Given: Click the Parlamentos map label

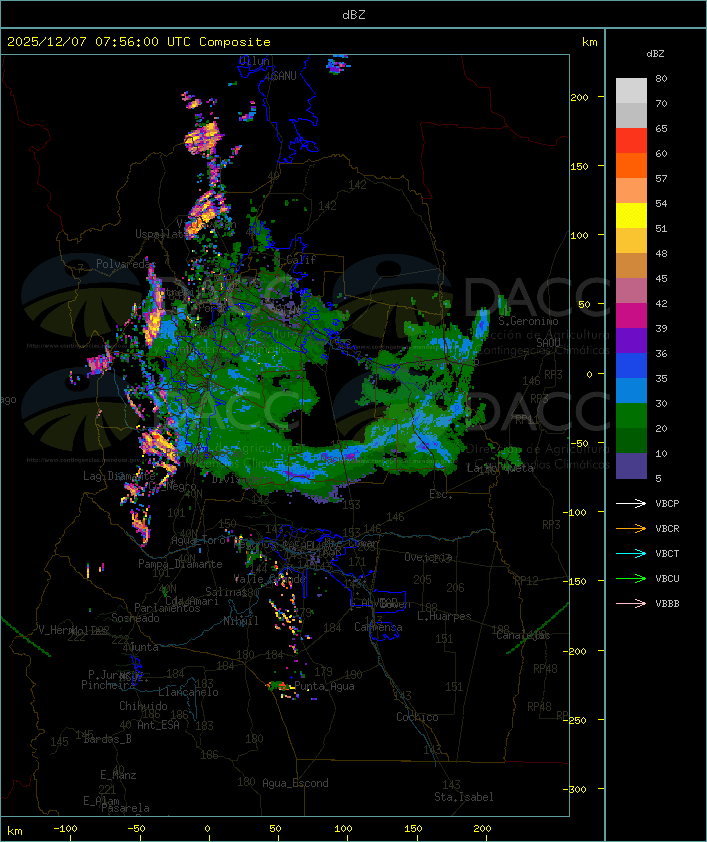Looking at the screenshot, I should [167, 608].
